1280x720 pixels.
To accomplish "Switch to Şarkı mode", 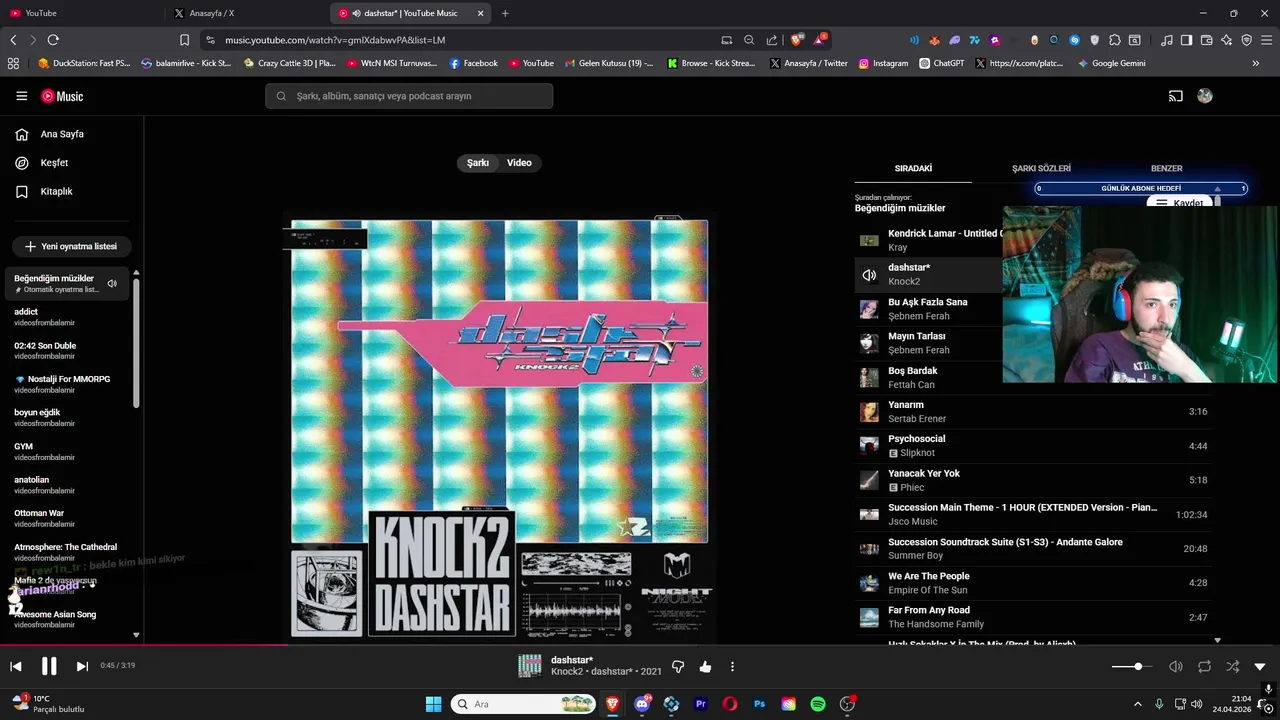I will click(478, 163).
